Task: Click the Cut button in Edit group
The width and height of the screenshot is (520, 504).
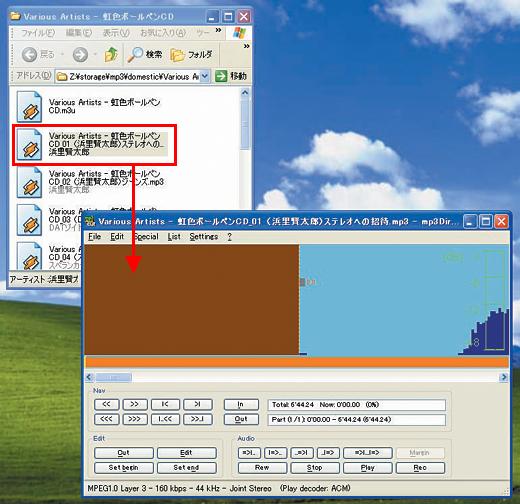Action: [x=123, y=453]
